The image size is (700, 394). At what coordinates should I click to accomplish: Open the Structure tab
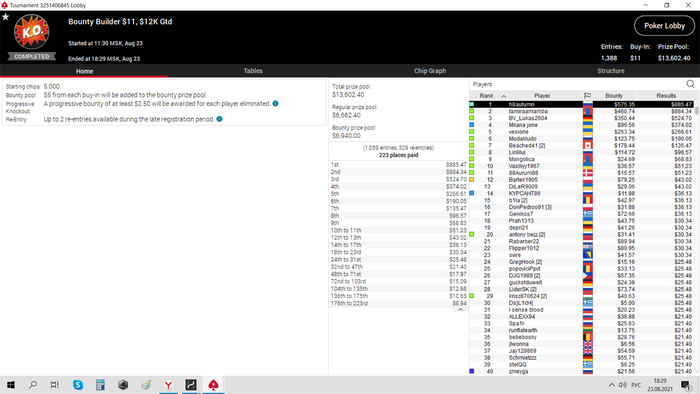[x=611, y=71]
